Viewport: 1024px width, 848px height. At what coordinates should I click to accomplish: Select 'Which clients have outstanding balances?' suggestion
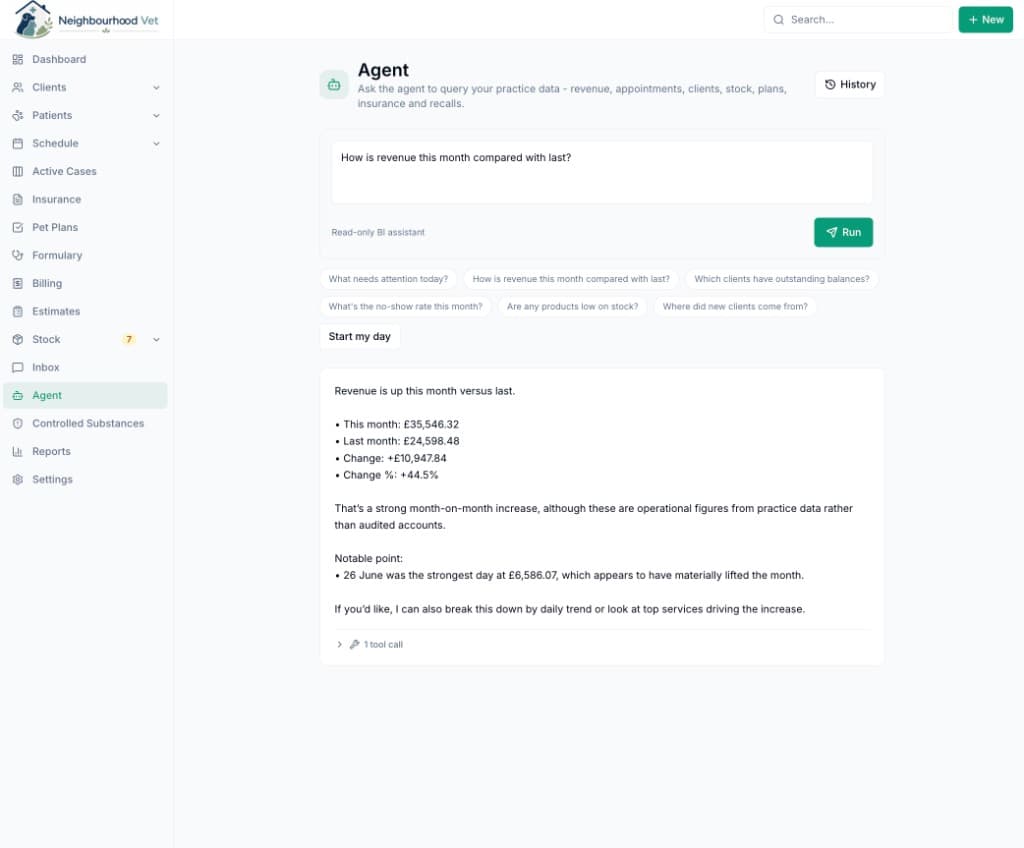(x=782, y=279)
